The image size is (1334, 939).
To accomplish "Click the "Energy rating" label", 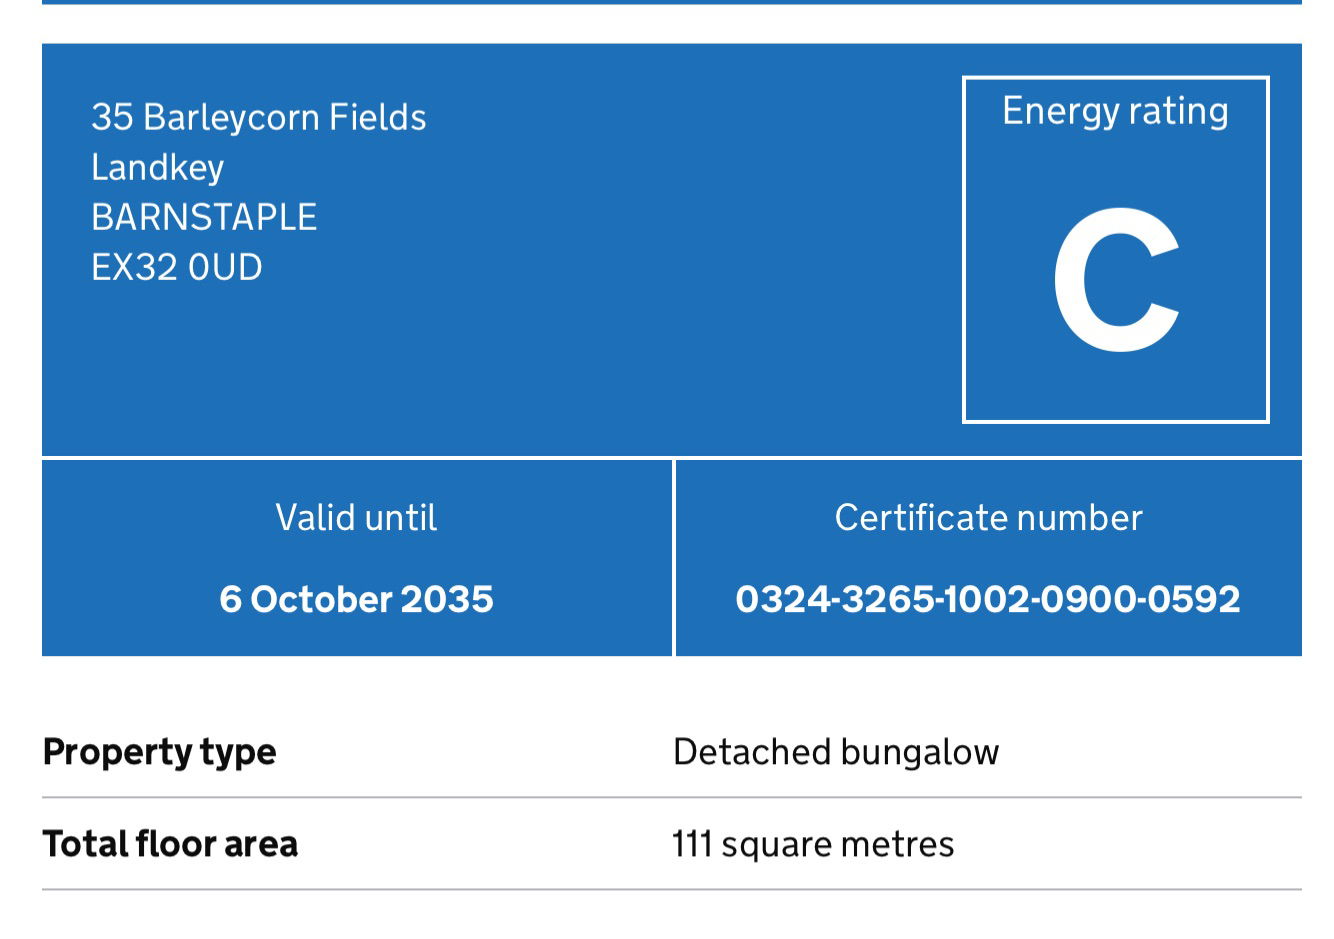I will (x=1115, y=111).
